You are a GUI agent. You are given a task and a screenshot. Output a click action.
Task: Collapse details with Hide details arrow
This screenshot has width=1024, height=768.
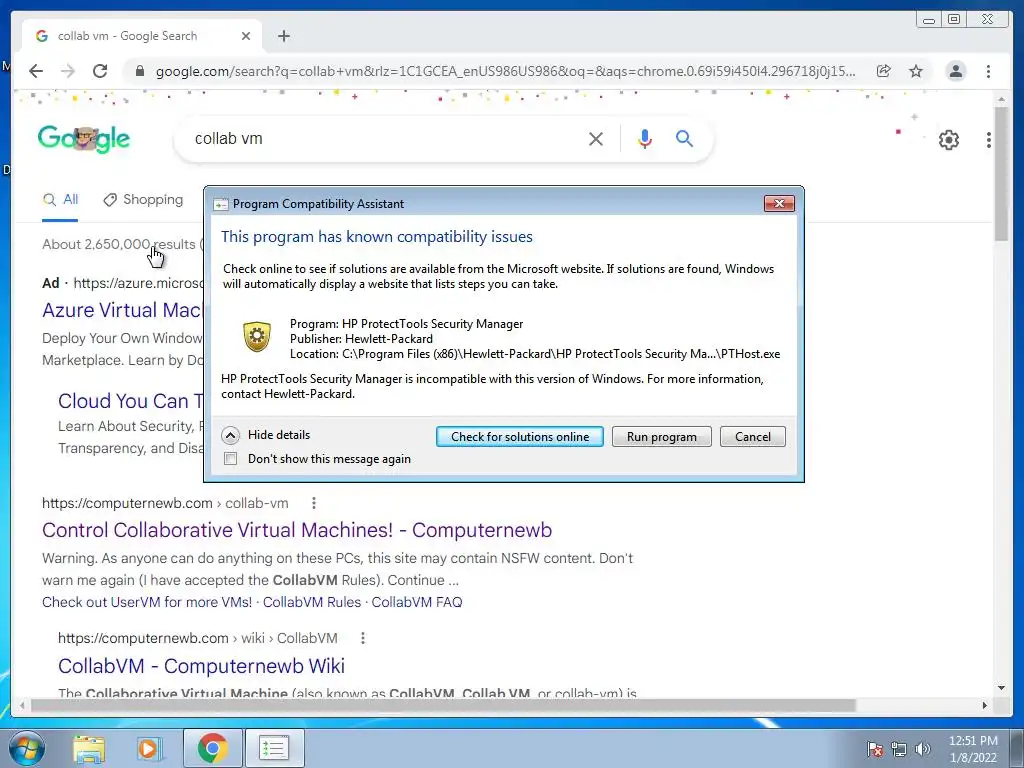tap(231, 435)
